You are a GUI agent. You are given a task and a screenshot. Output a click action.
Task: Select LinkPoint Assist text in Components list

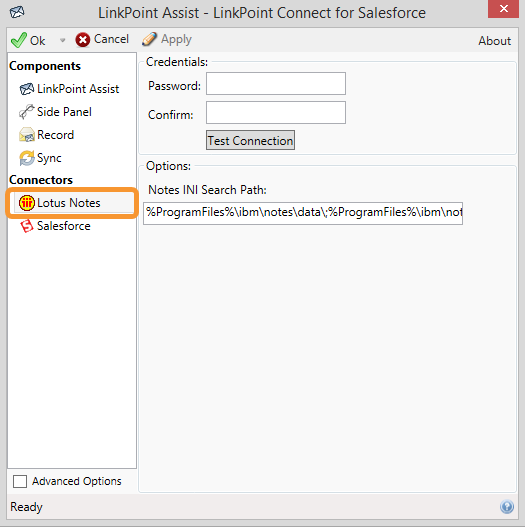(x=78, y=89)
